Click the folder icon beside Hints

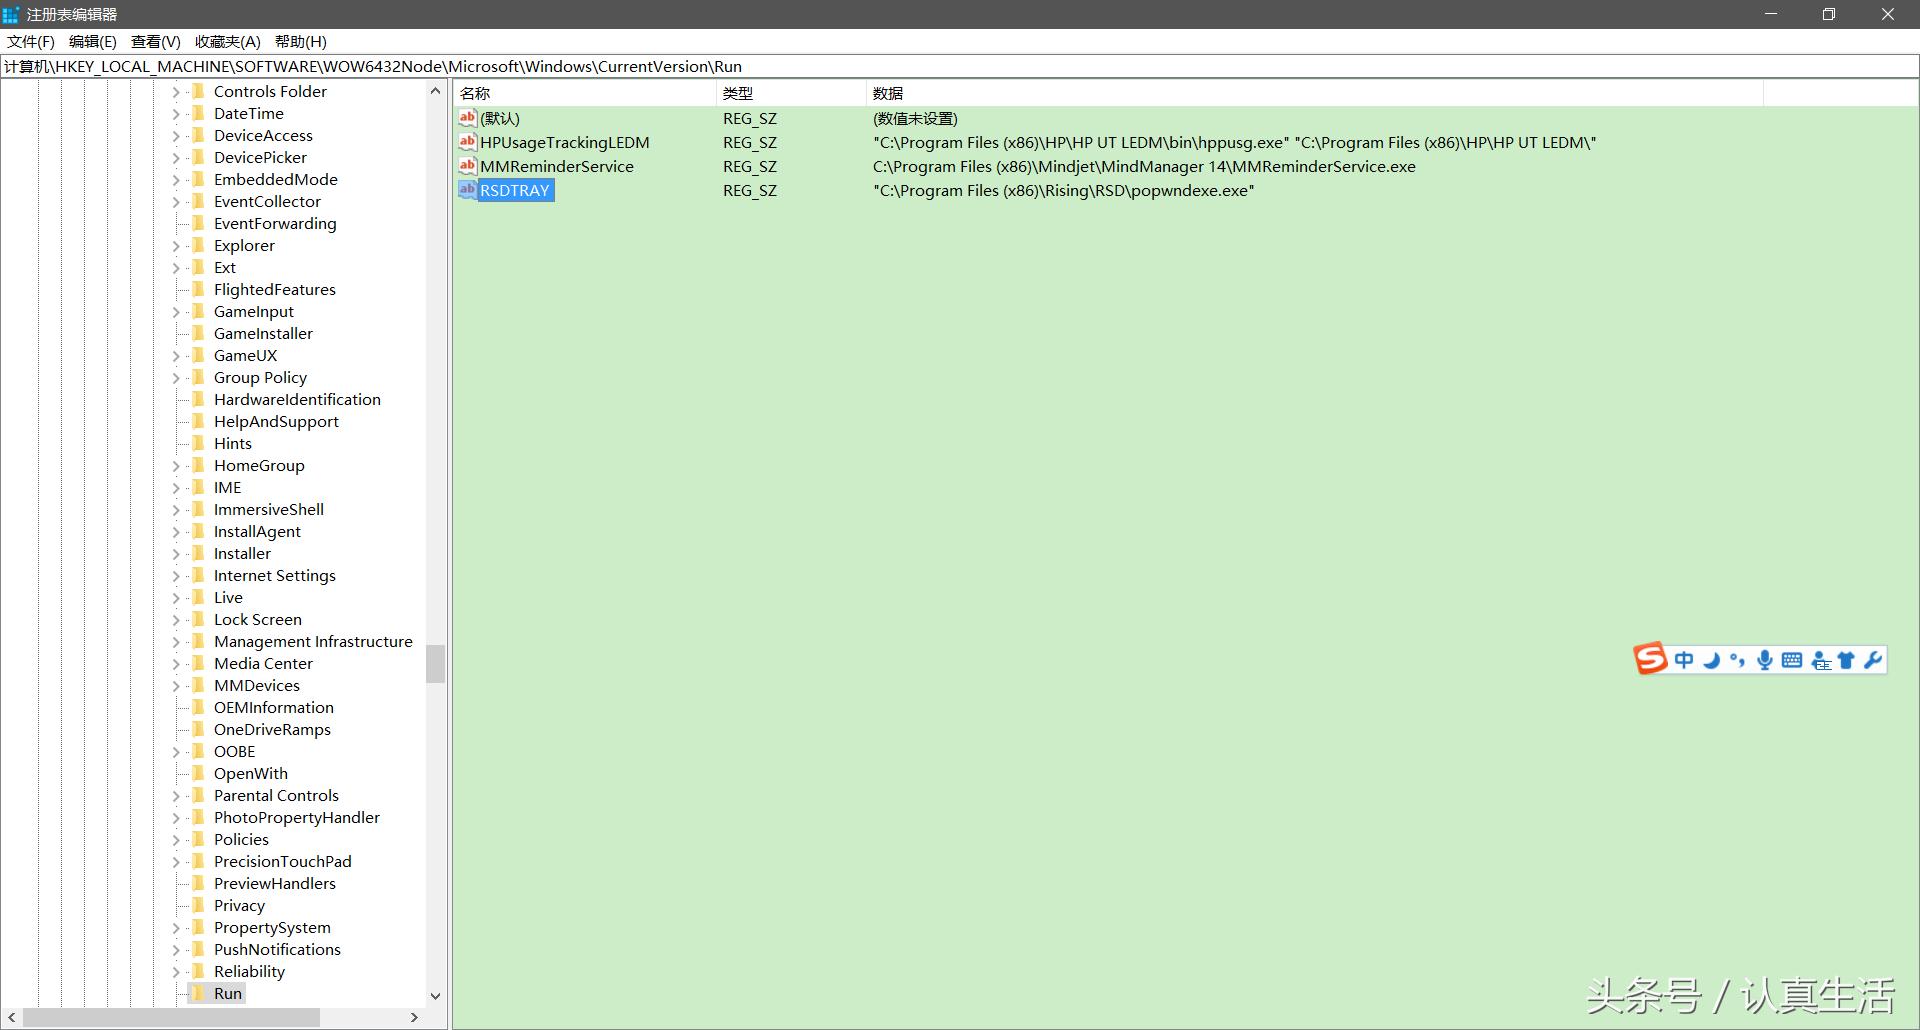coord(198,443)
